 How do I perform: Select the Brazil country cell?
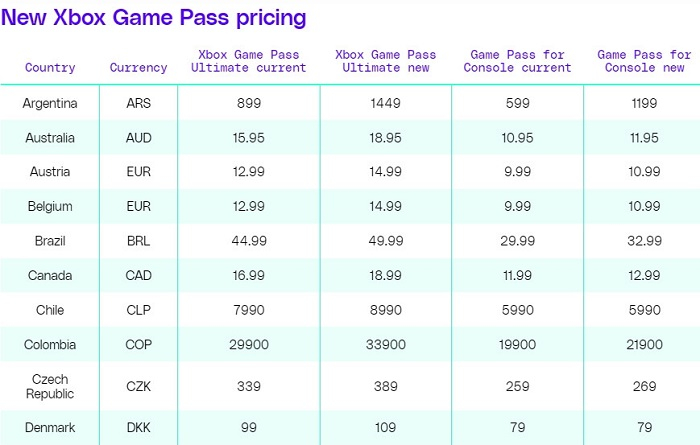50,241
